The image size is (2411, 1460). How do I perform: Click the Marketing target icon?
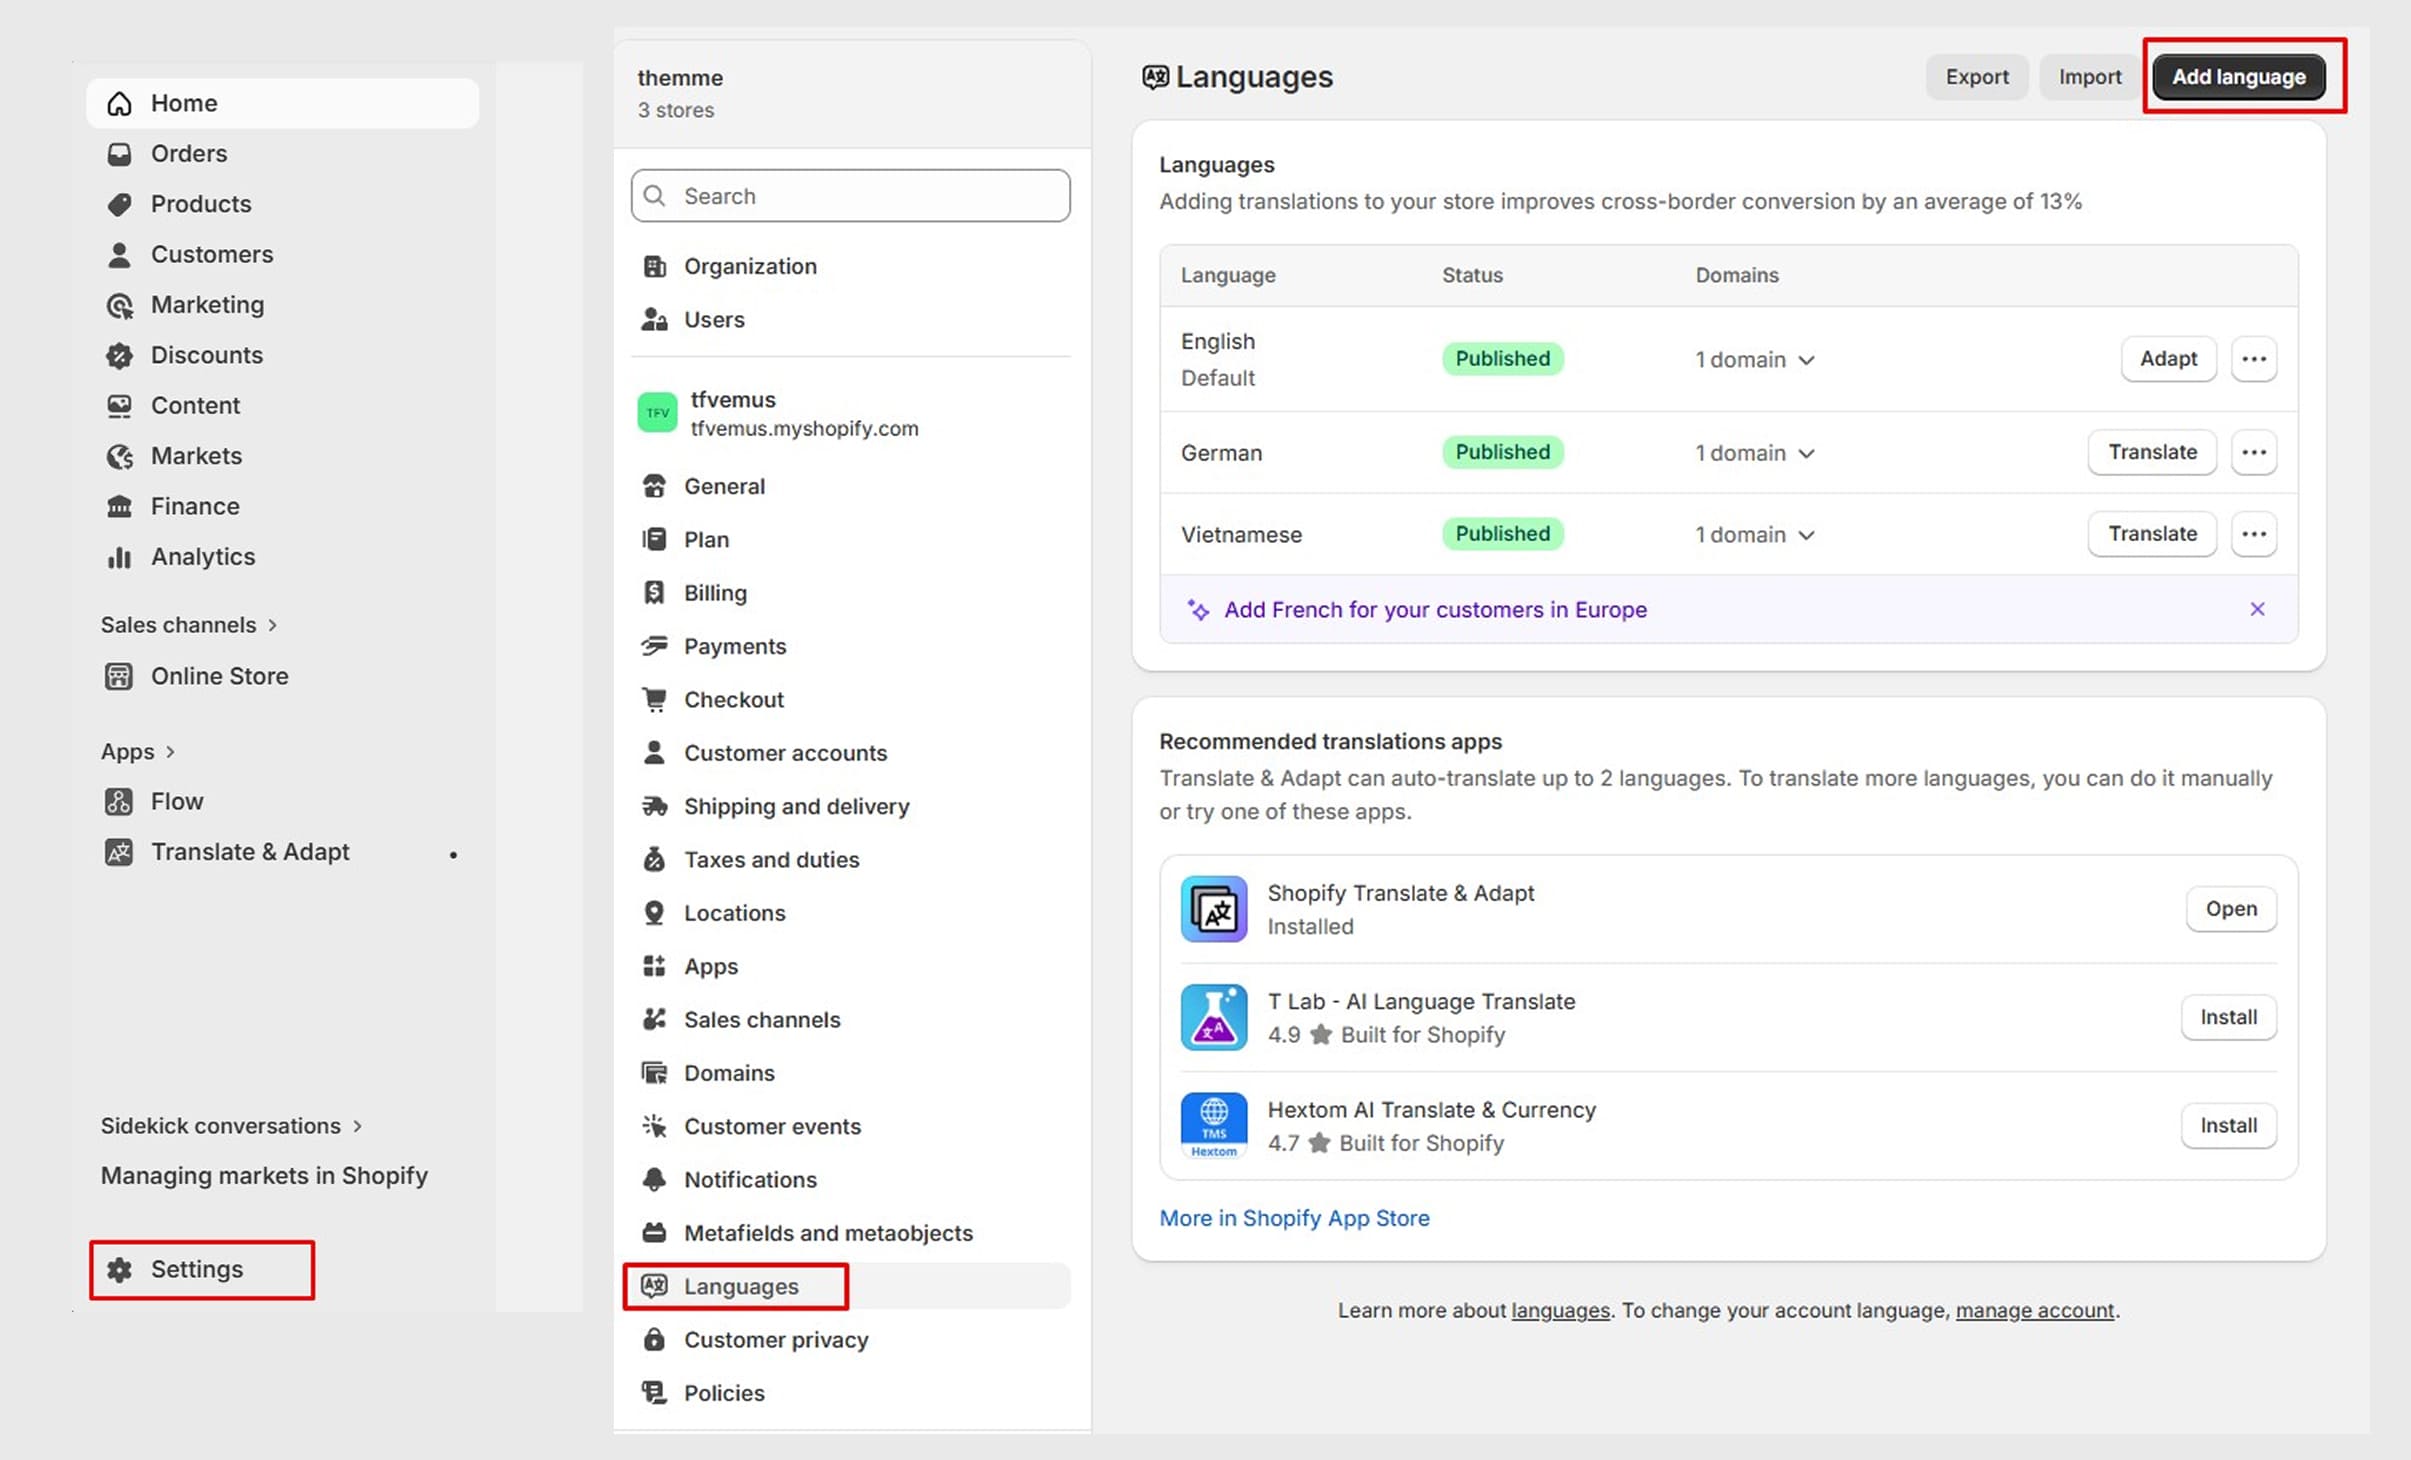pos(119,305)
